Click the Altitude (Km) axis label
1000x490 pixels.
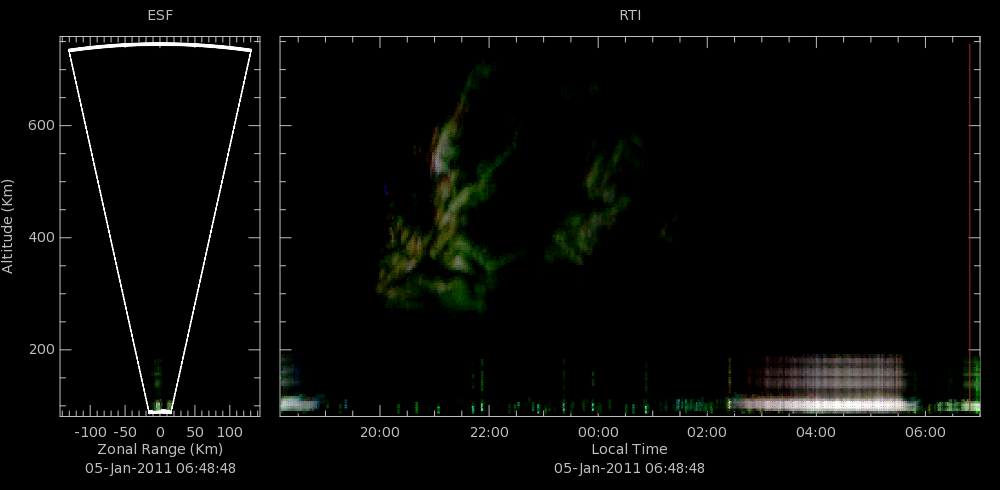coord(8,226)
